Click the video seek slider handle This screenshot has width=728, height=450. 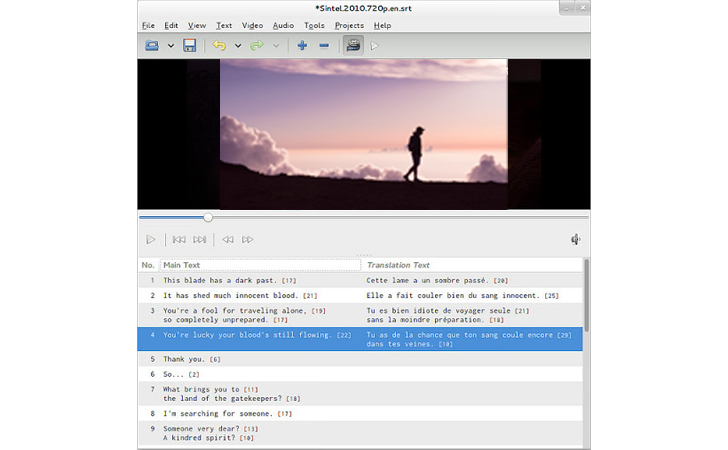pyautogui.click(x=208, y=217)
